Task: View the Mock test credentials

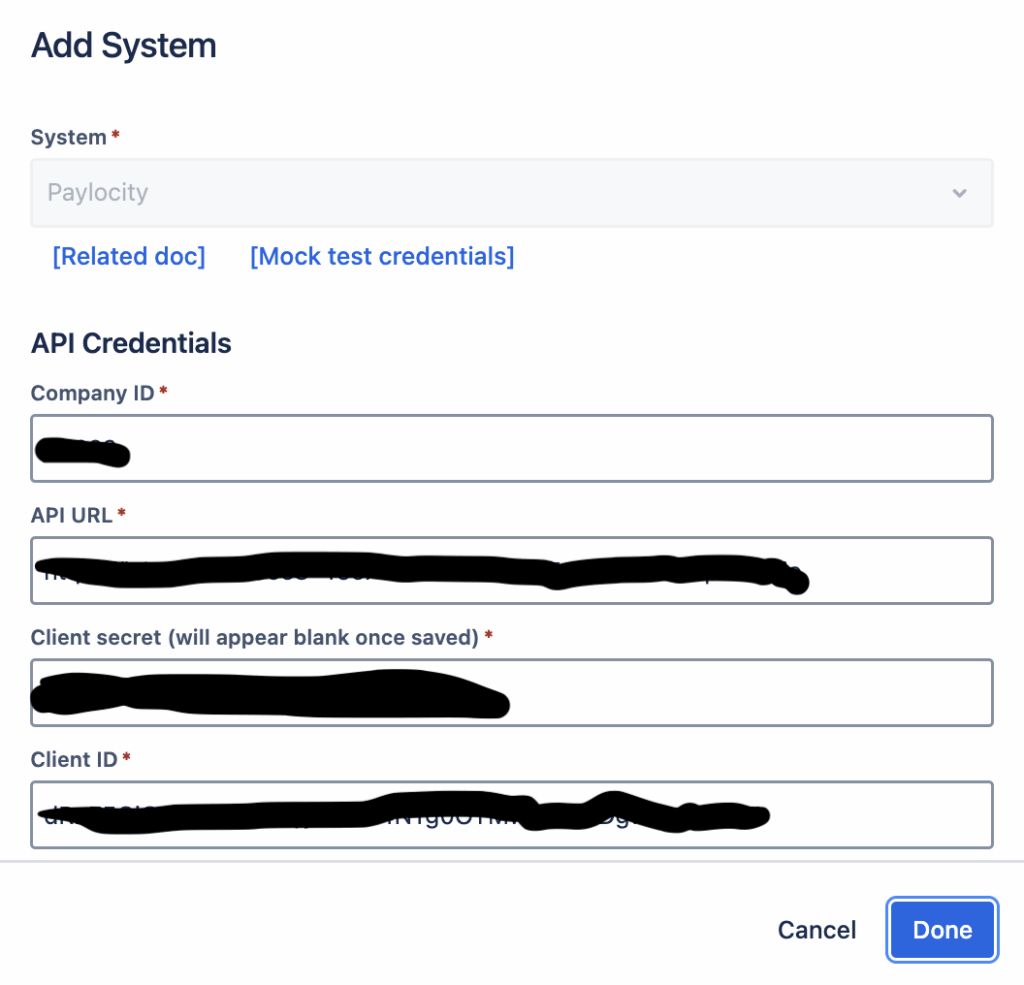Action: (x=381, y=256)
